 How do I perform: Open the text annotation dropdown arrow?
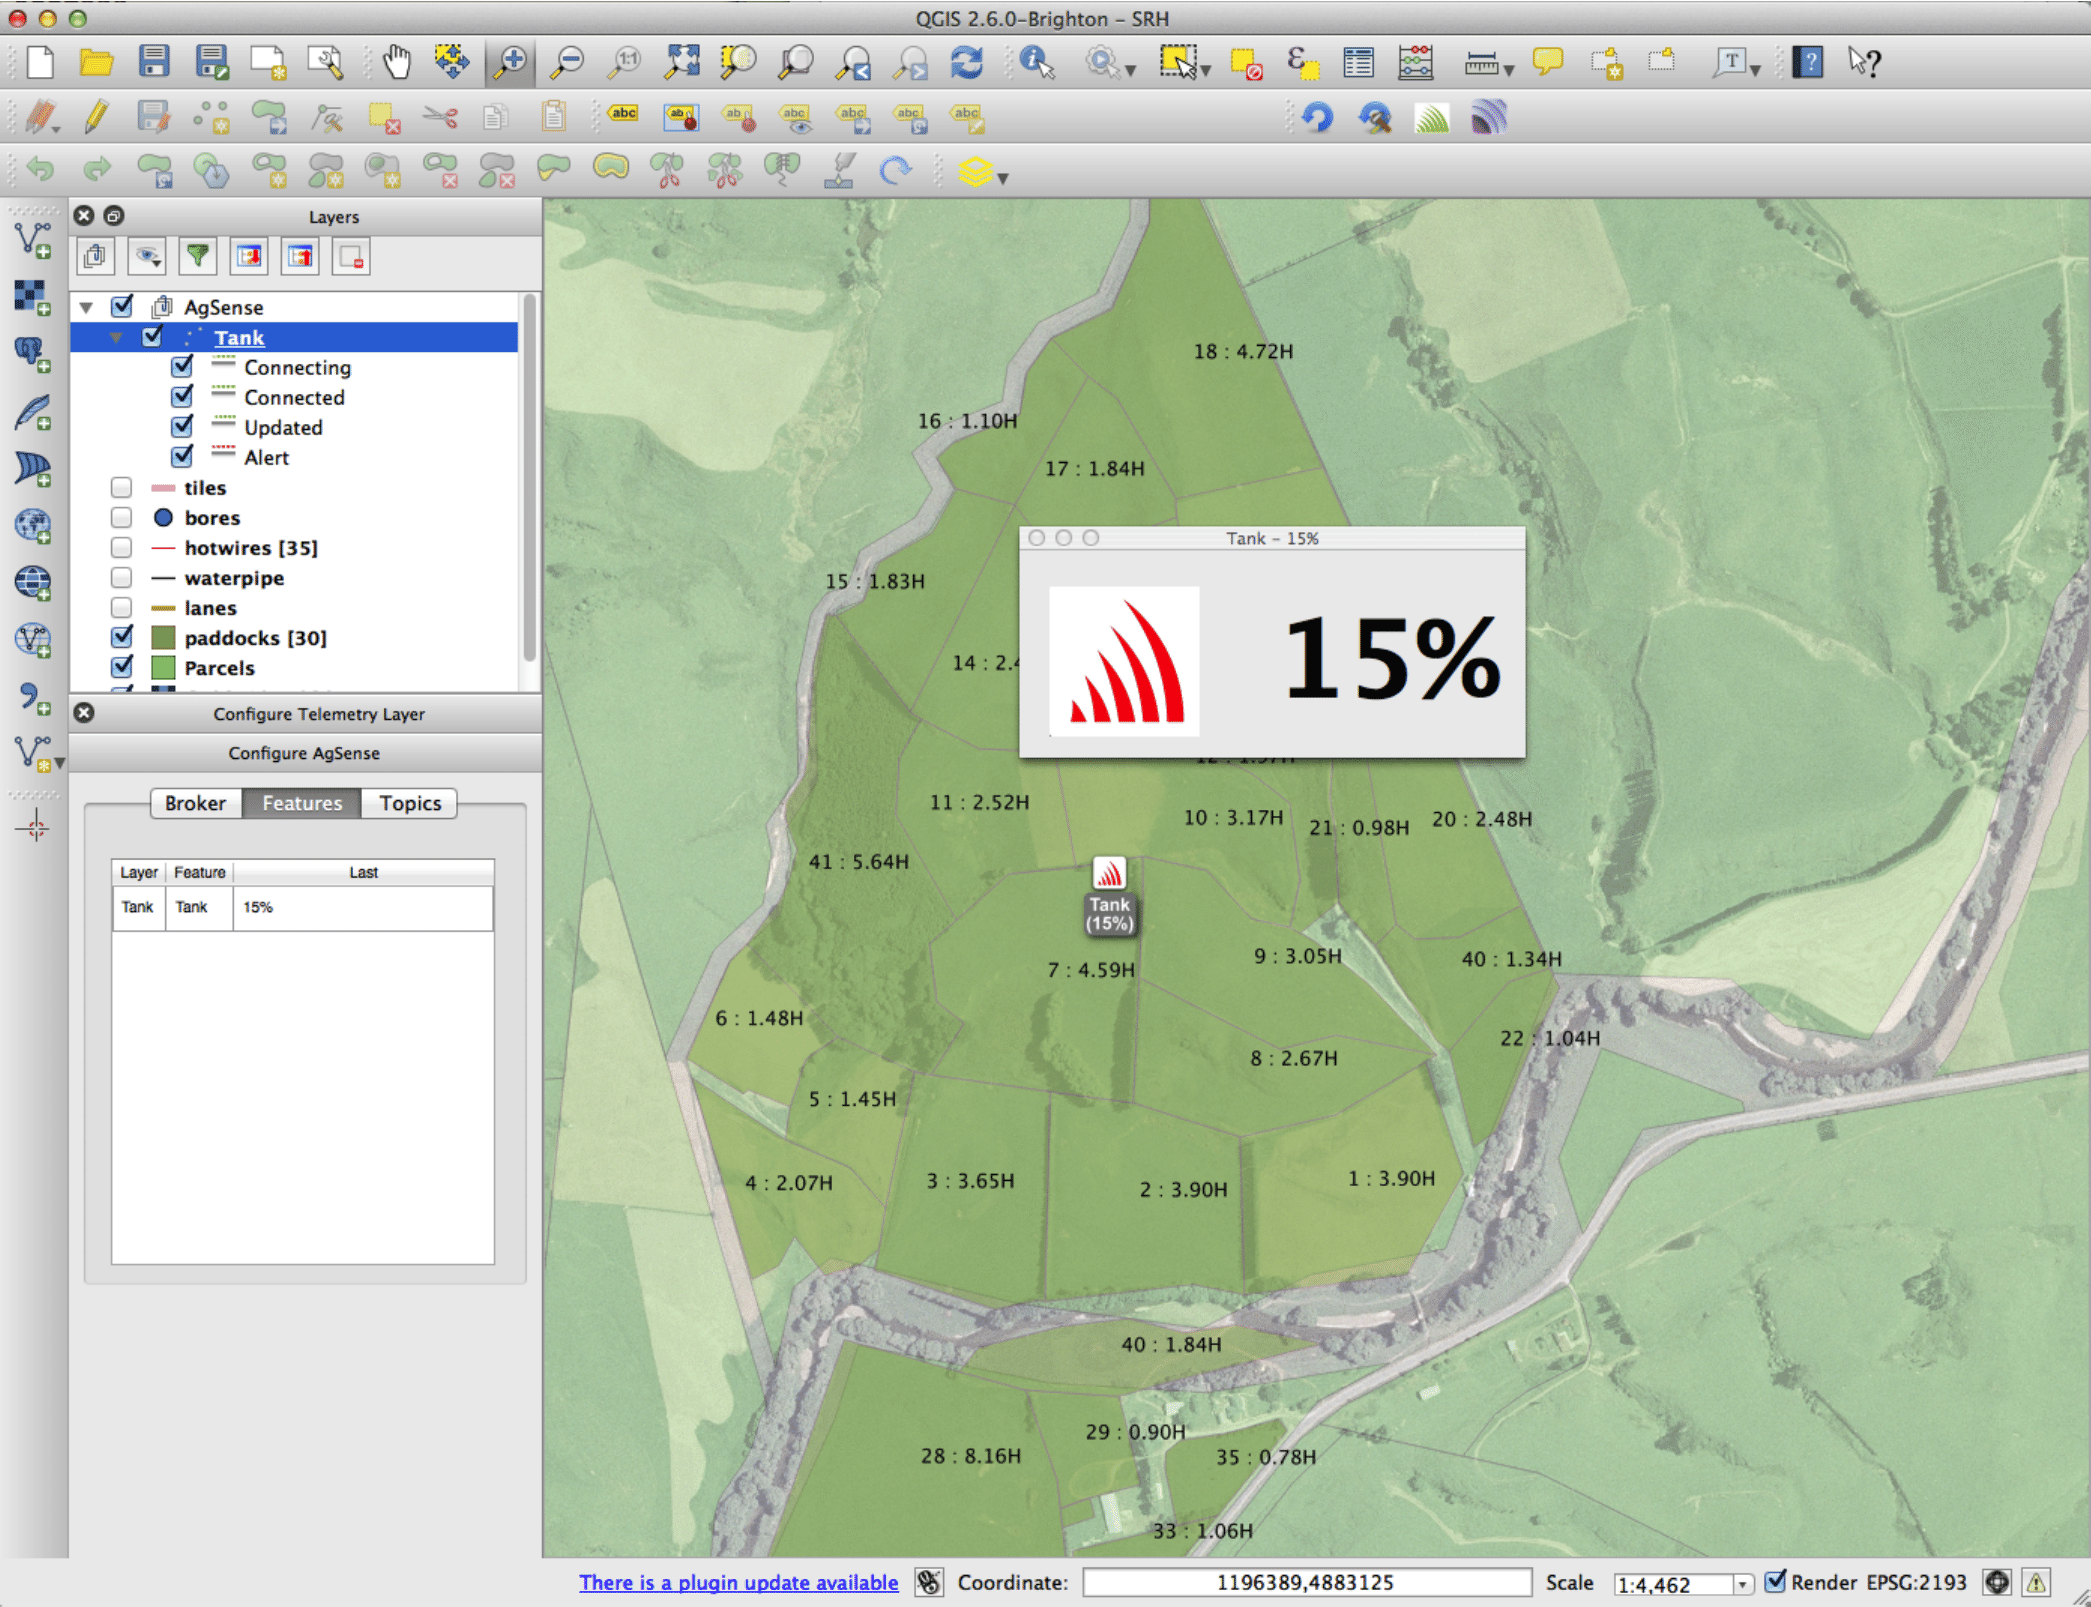[x=1755, y=70]
